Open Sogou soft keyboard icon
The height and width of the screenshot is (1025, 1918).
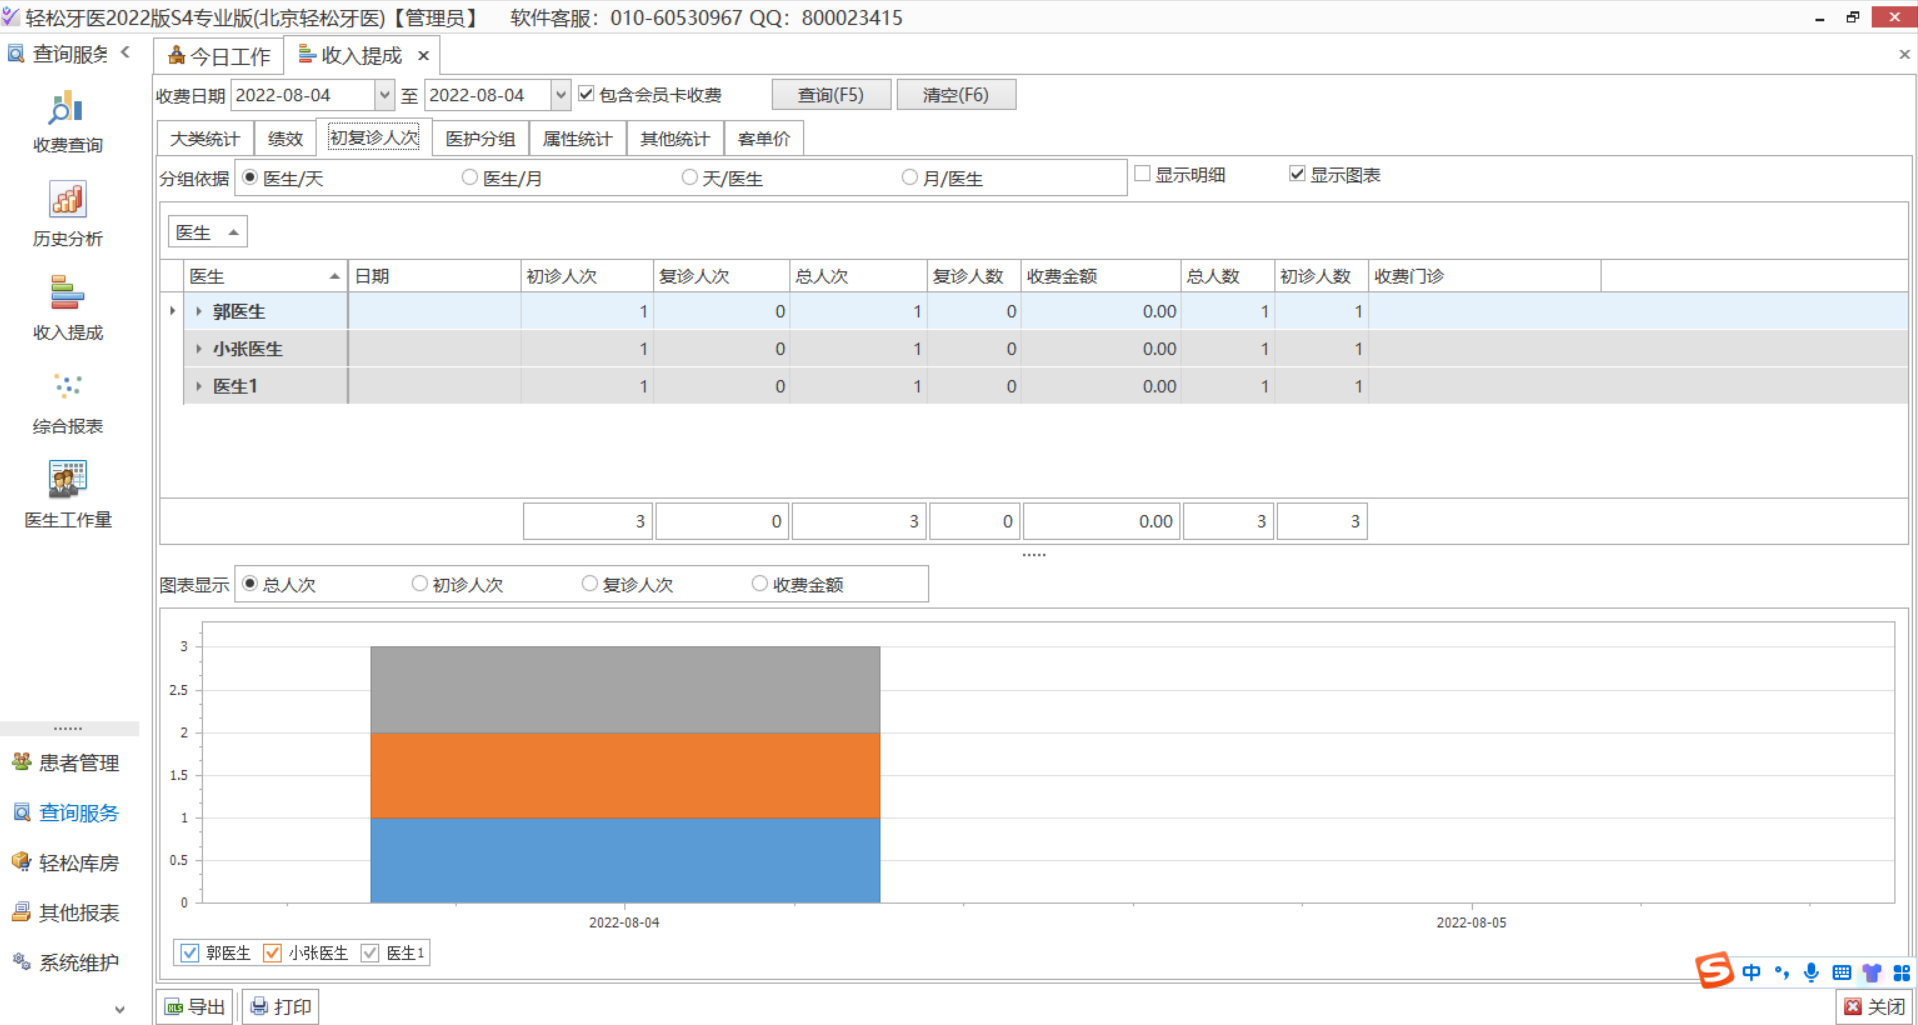point(1841,972)
